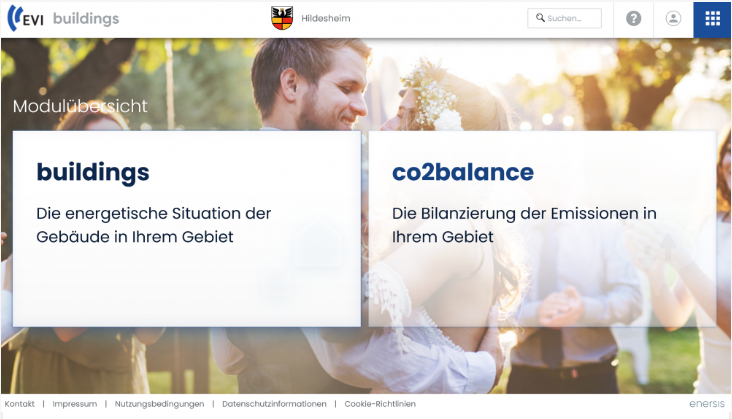The width and height of the screenshot is (732, 419).
Task: Open the Kontakt footer link
Action: coord(20,404)
